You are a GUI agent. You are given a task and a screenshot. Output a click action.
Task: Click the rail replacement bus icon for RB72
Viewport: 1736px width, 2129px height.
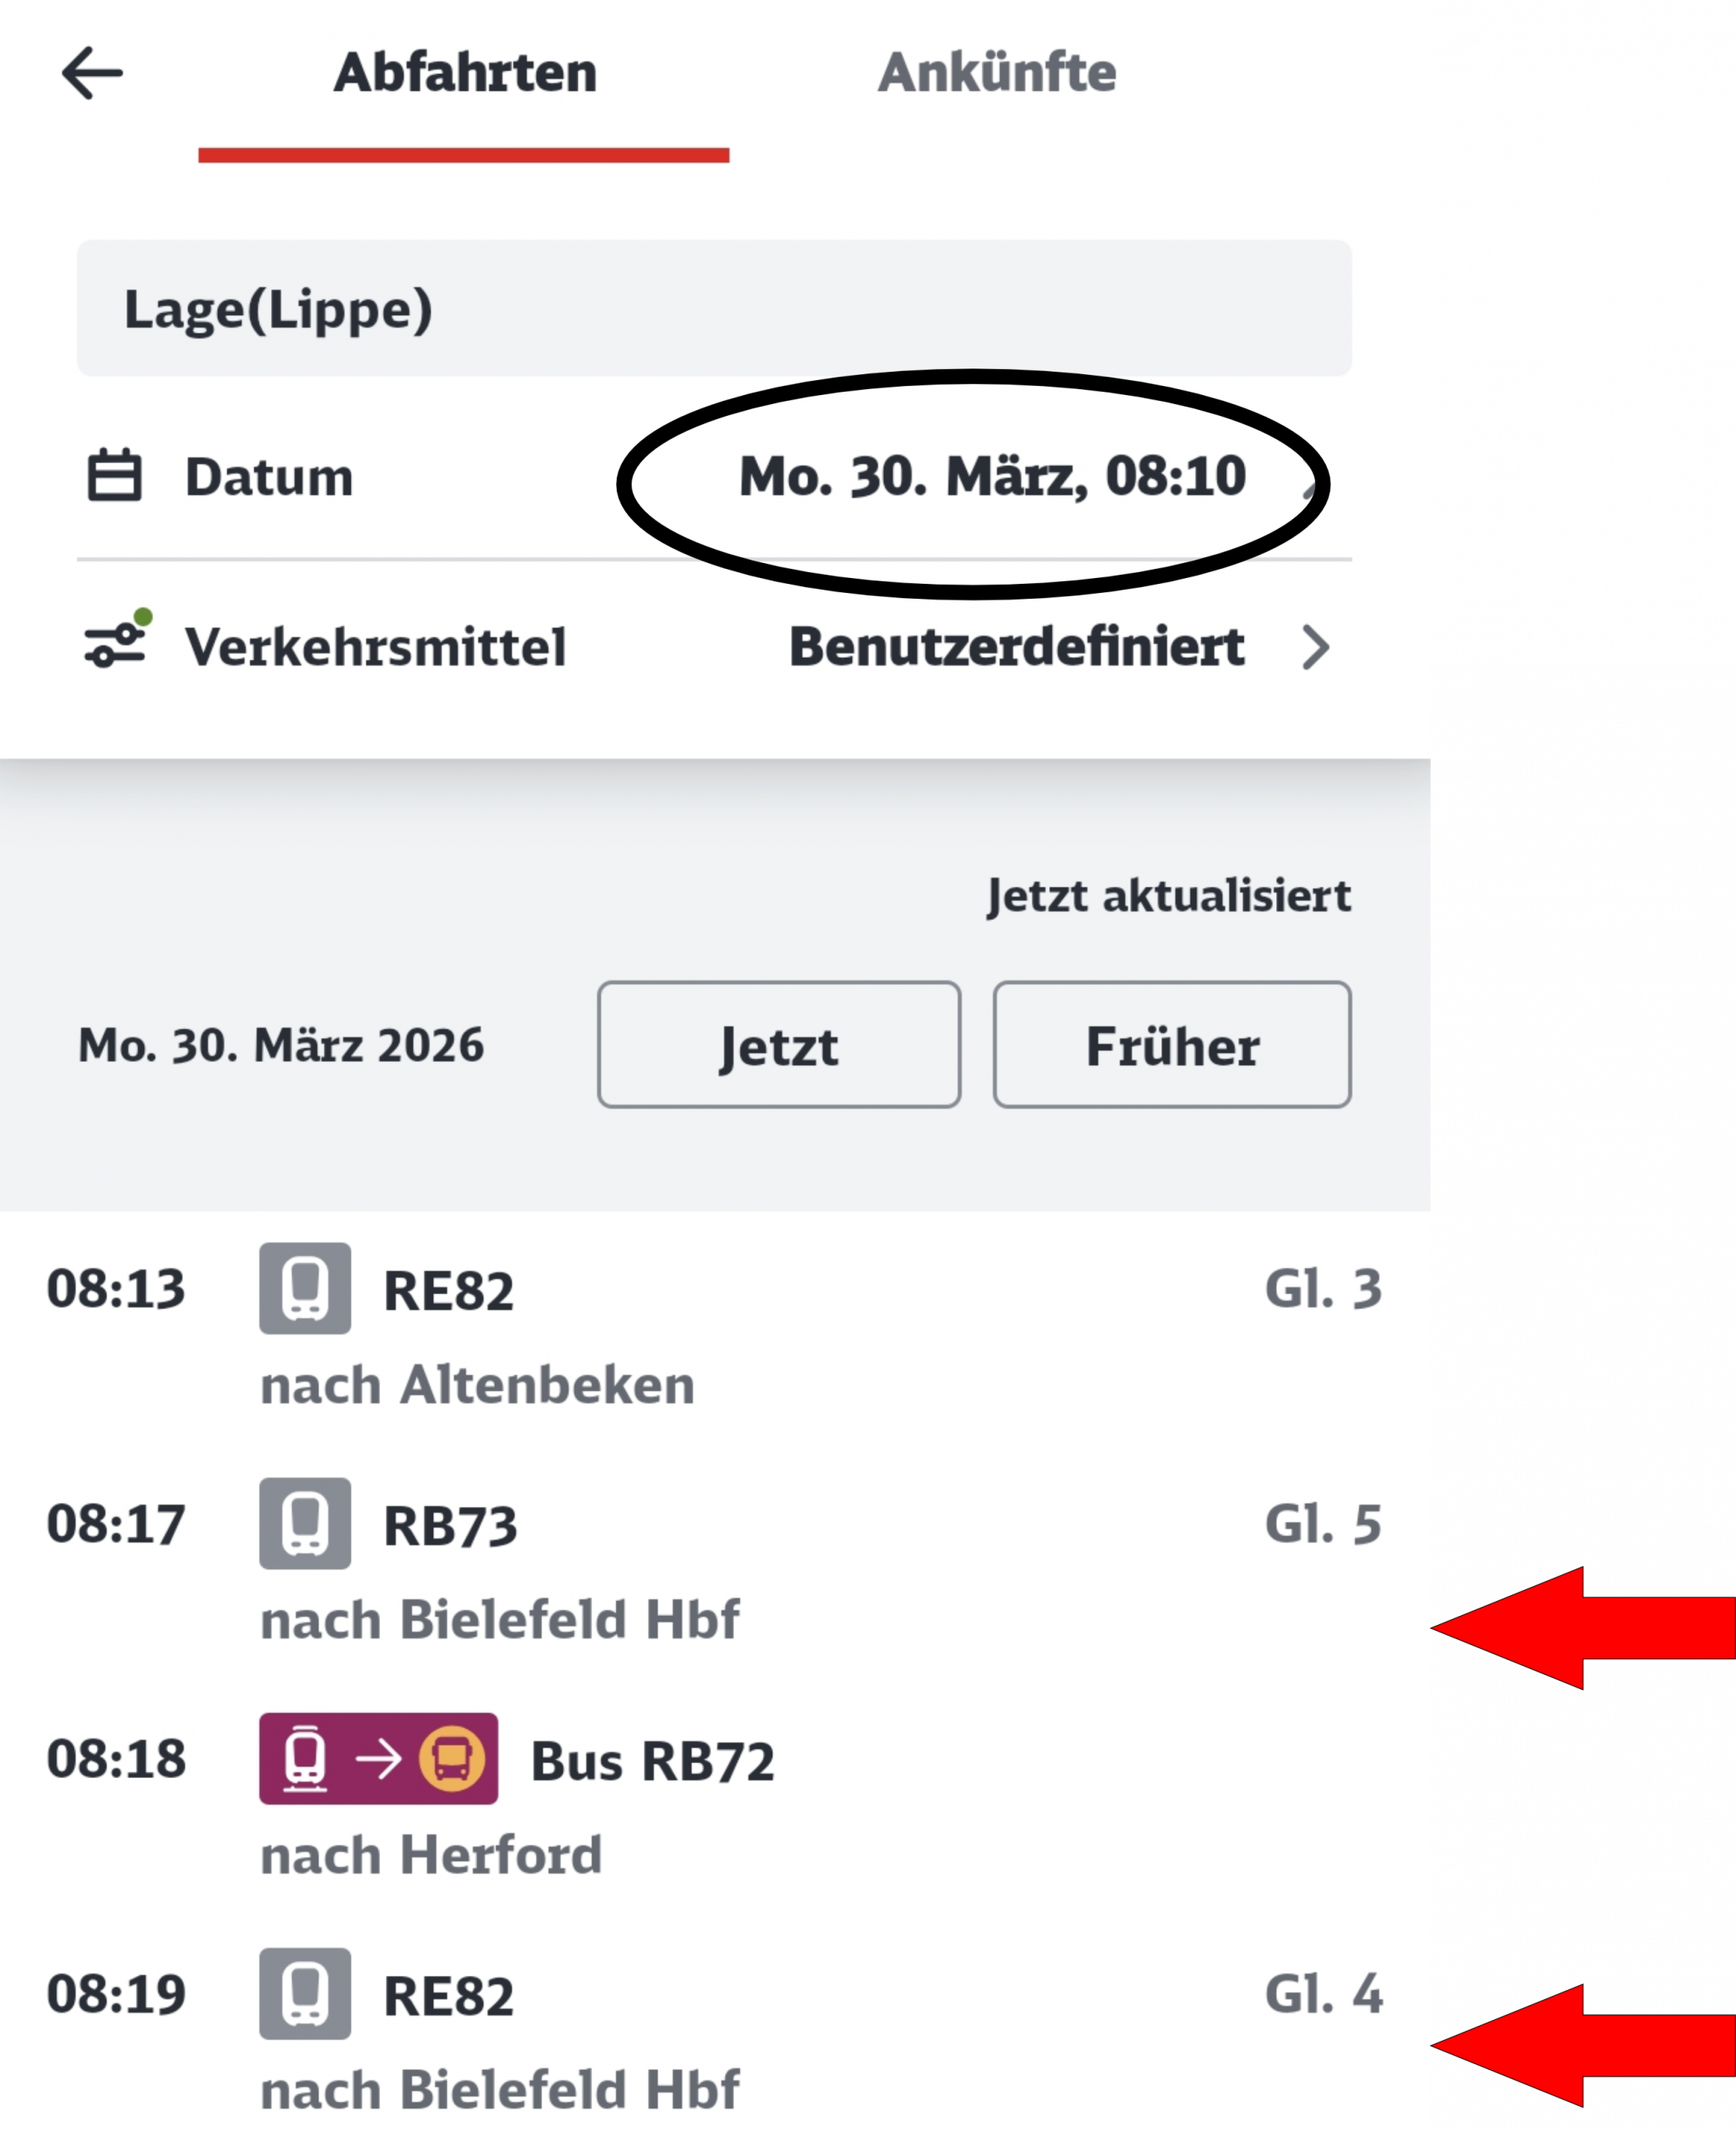coord(378,1758)
